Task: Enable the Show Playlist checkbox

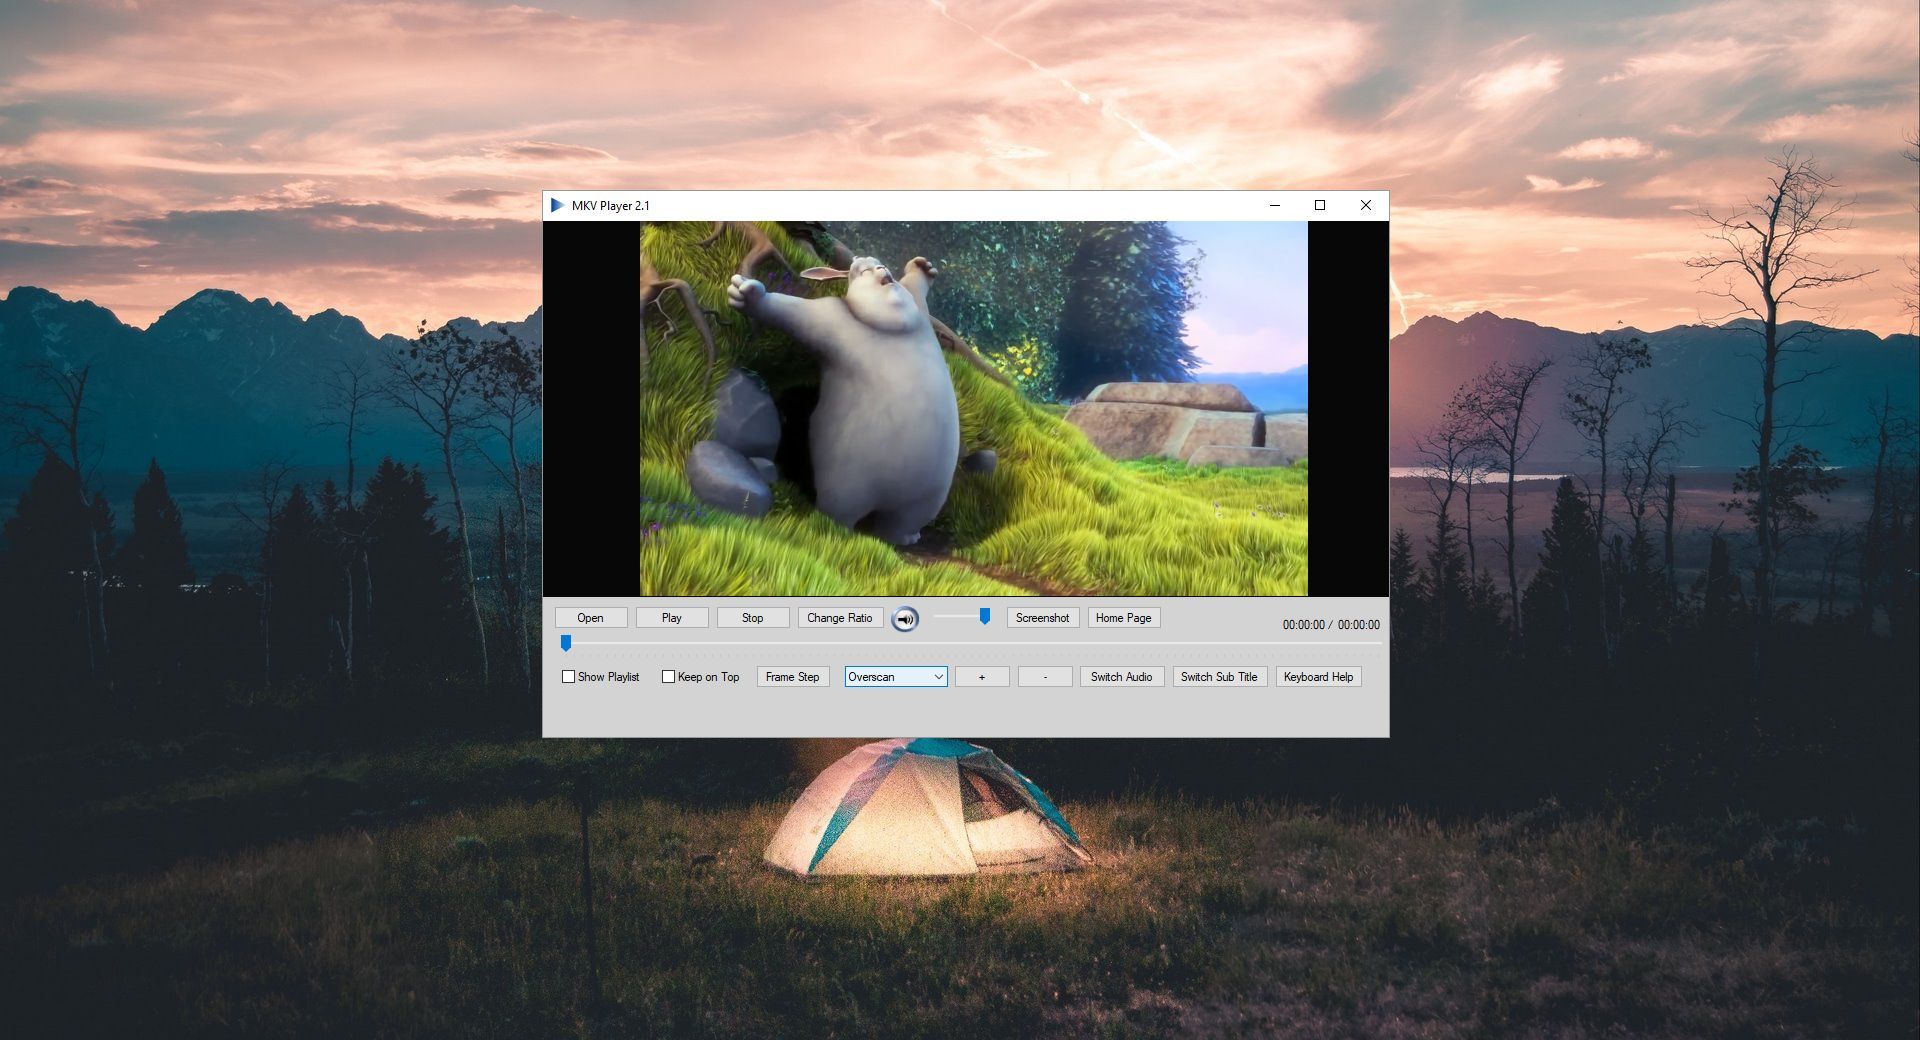Action: pyautogui.click(x=569, y=677)
